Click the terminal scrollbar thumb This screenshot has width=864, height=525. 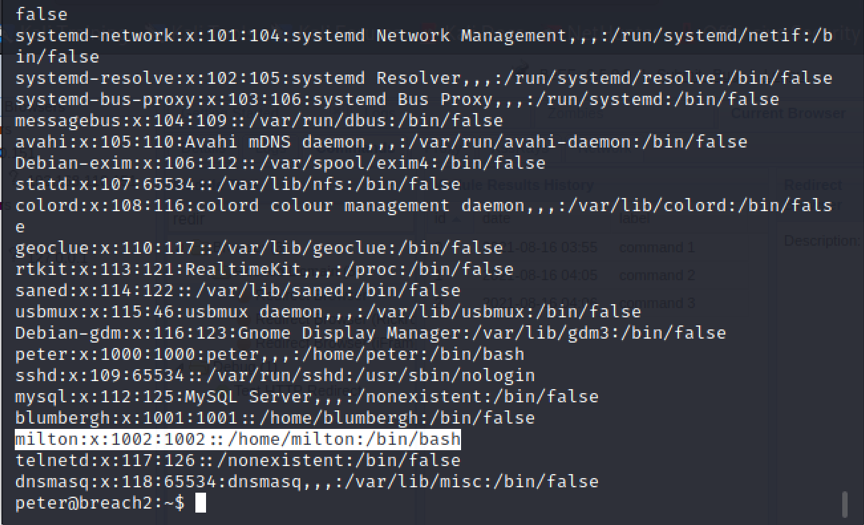(x=845, y=505)
